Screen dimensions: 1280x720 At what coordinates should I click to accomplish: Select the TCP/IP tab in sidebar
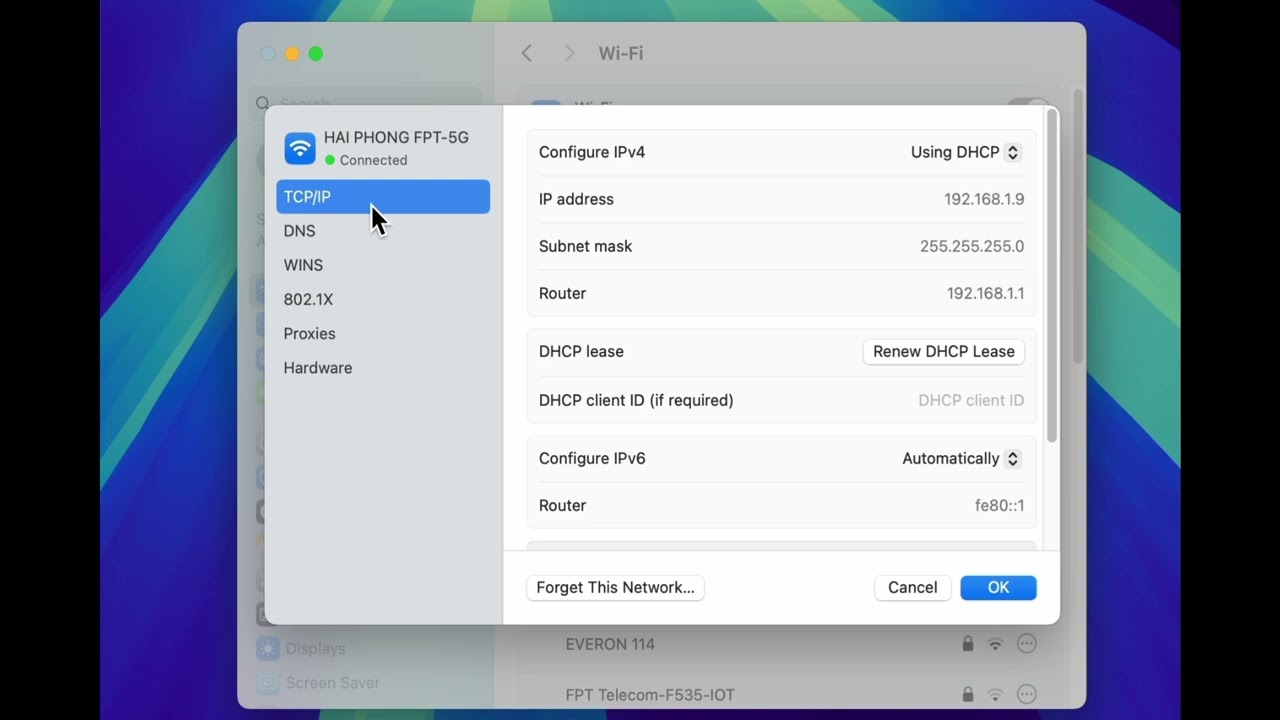(383, 197)
